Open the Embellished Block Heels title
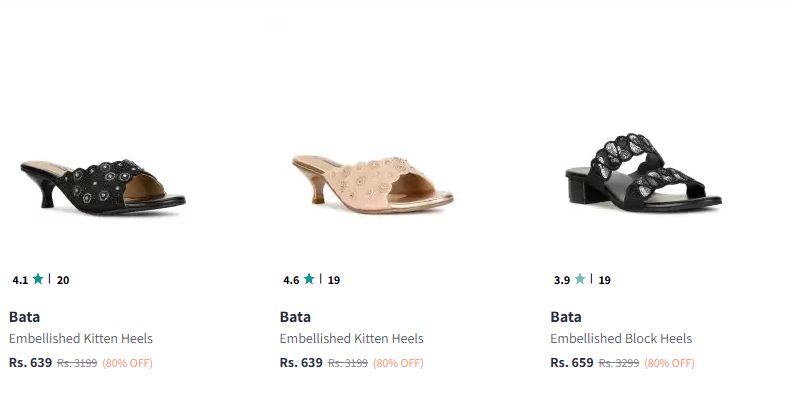 621,339
